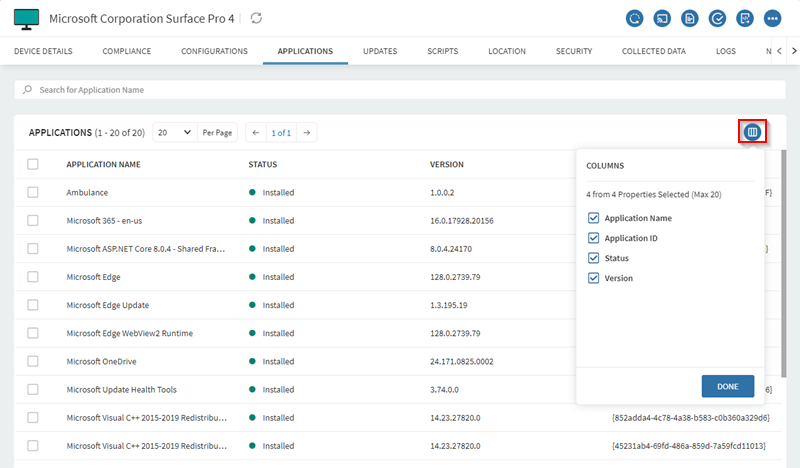The height and width of the screenshot is (468, 800).
Task: Open the three-dots more actions menu
Action: (x=772, y=18)
